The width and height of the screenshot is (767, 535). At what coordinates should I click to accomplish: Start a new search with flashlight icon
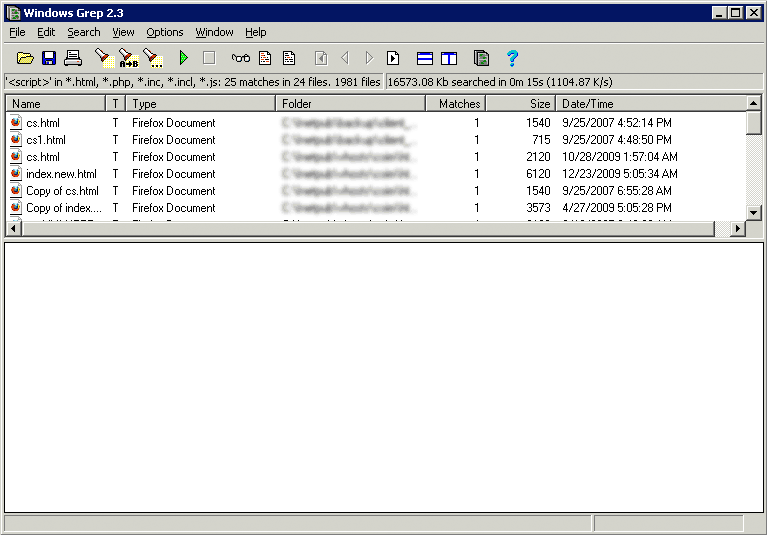tap(104, 58)
